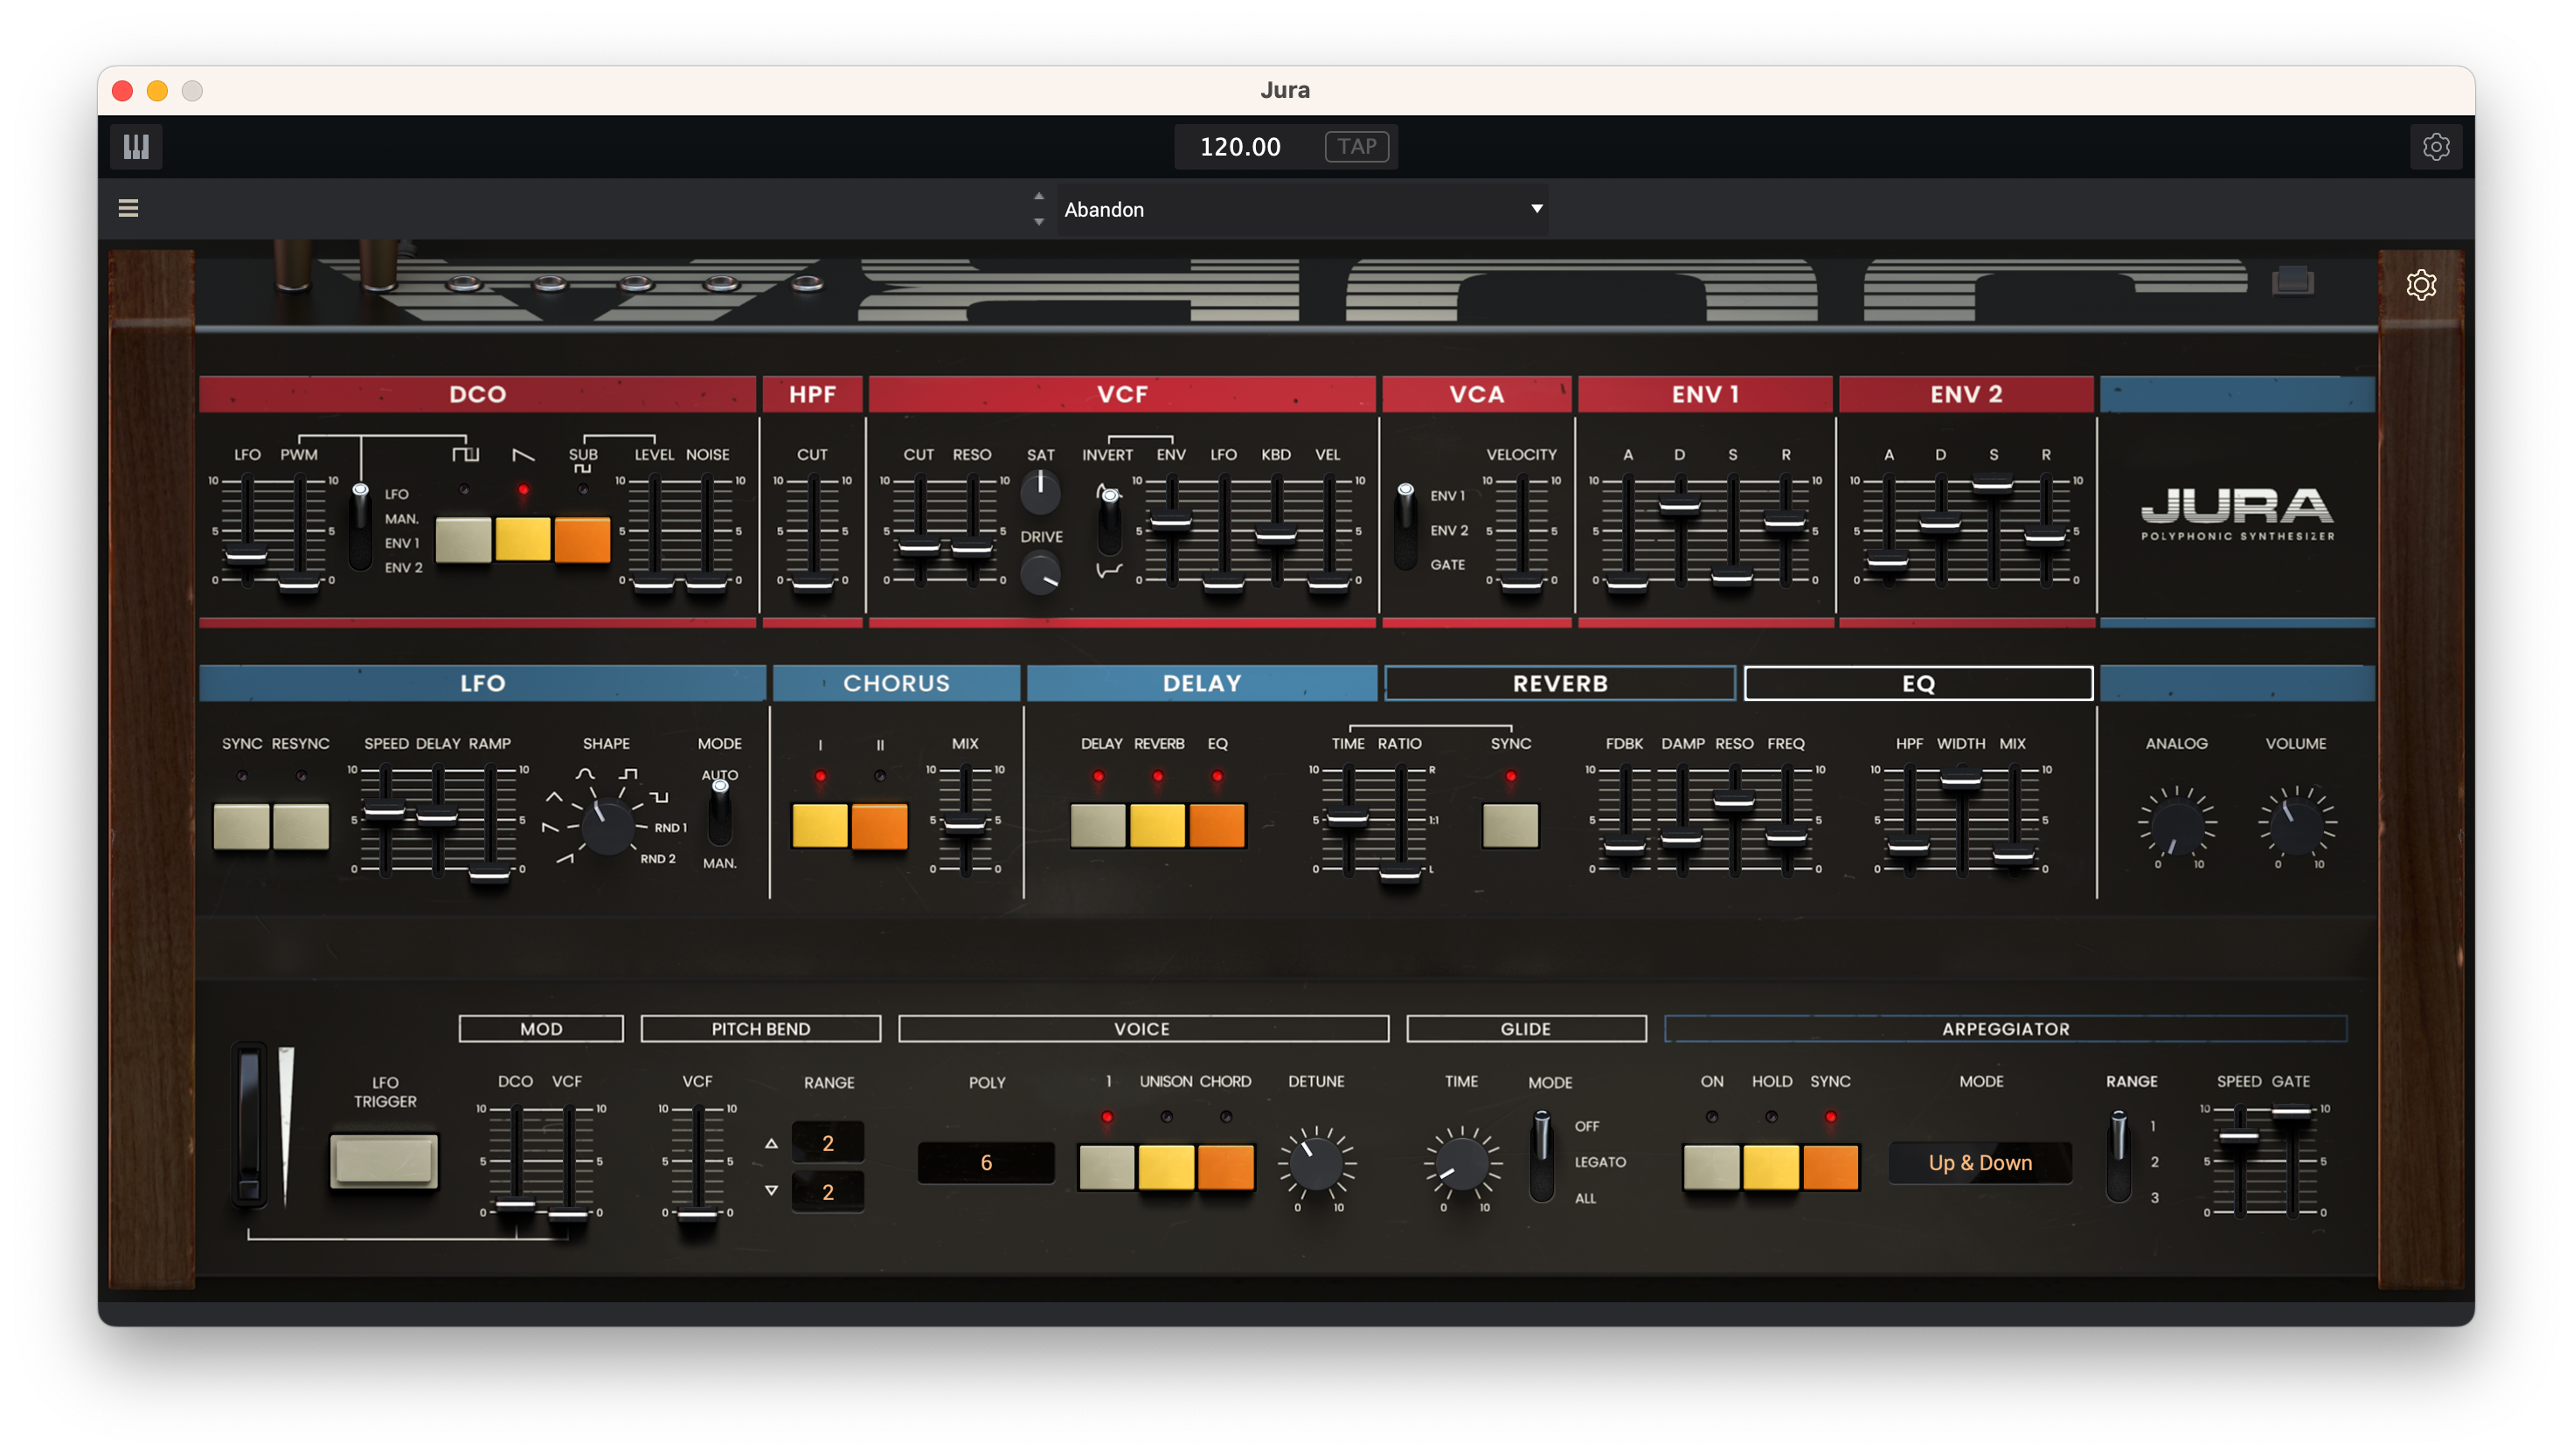Open the POLY voice count selector
Screen dimensions: 2573x1456
(985, 1163)
